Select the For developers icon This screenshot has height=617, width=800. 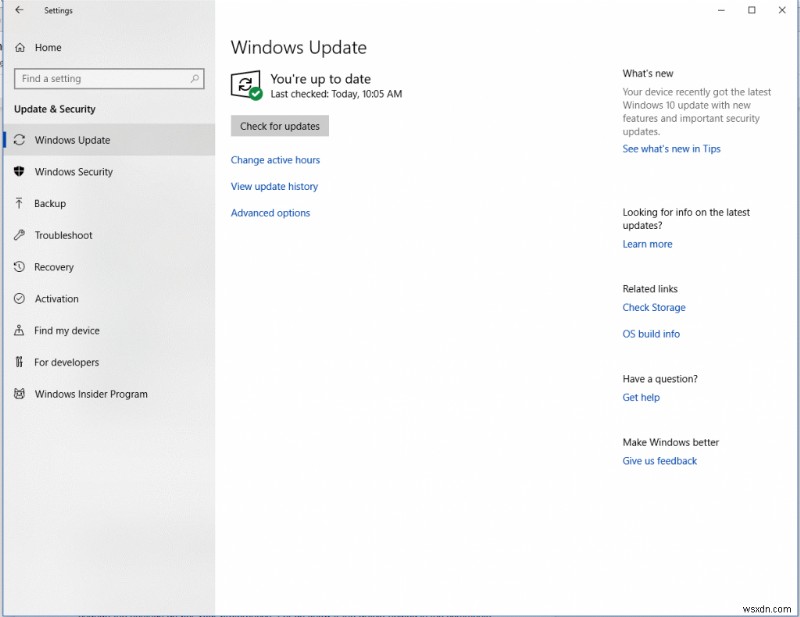(17, 362)
